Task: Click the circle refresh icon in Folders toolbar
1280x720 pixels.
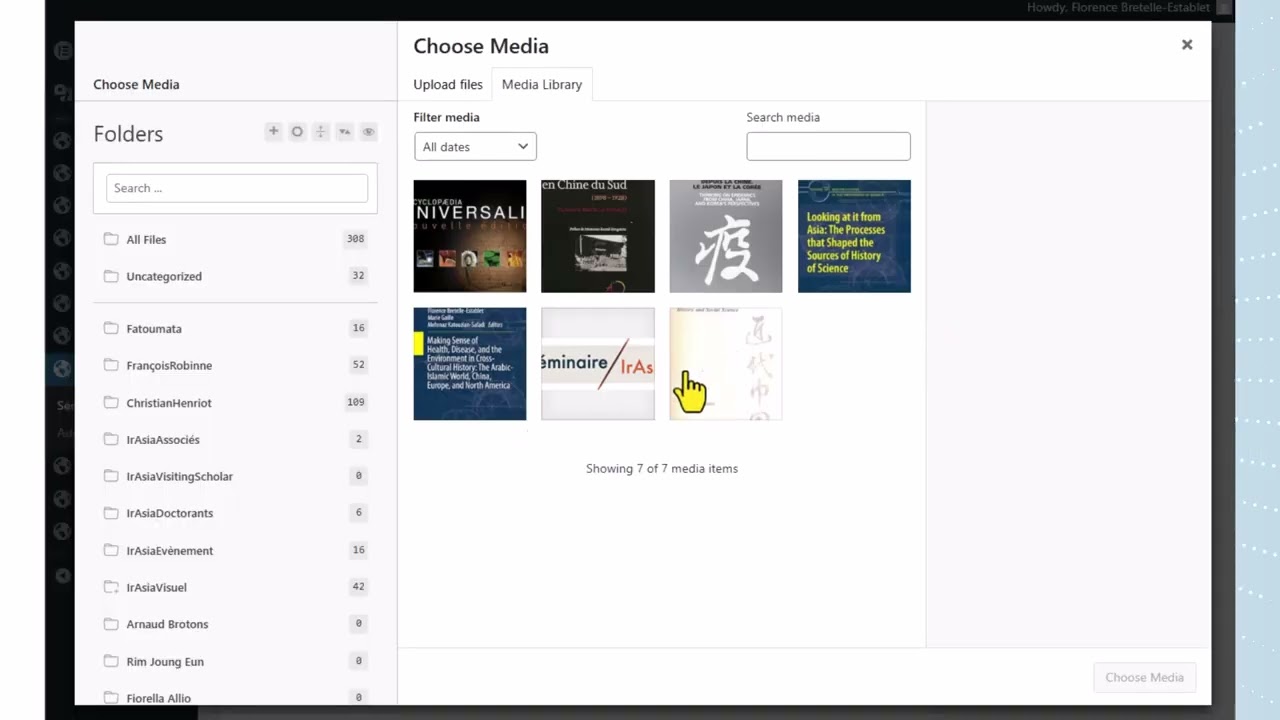Action: [x=297, y=132]
